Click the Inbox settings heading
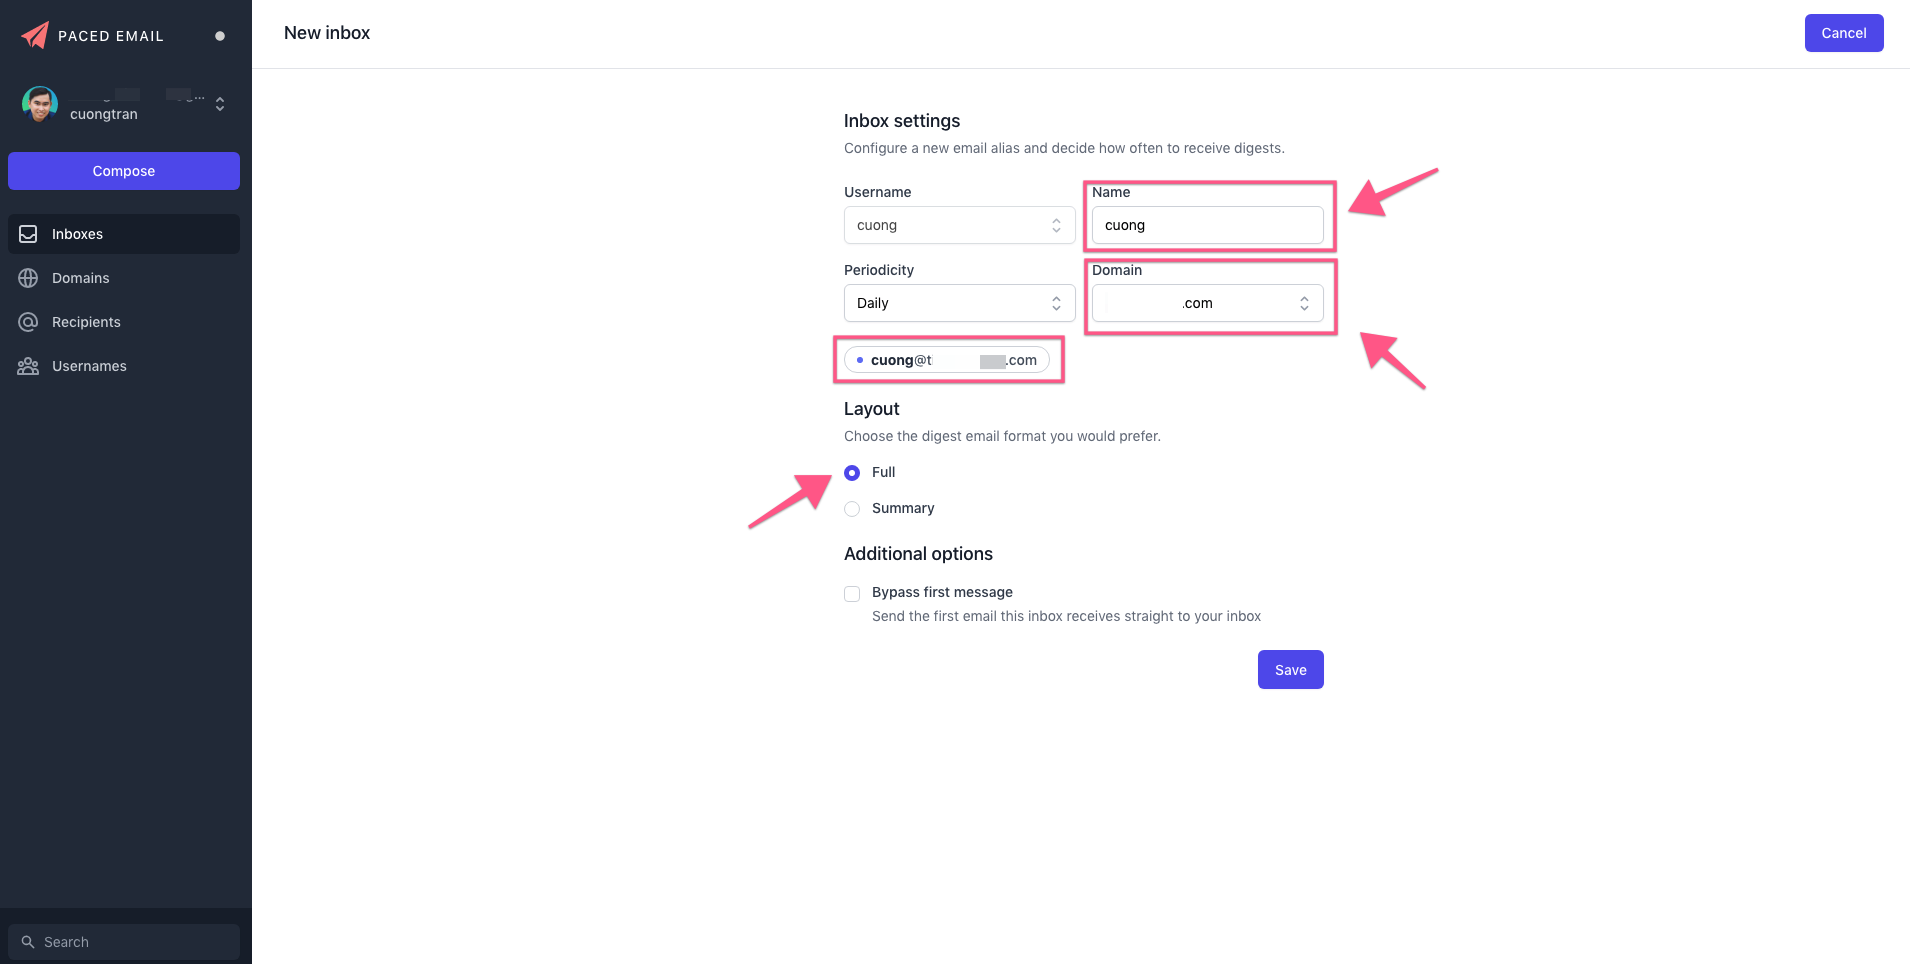Viewport: 1910px width, 964px height. tap(902, 121)
